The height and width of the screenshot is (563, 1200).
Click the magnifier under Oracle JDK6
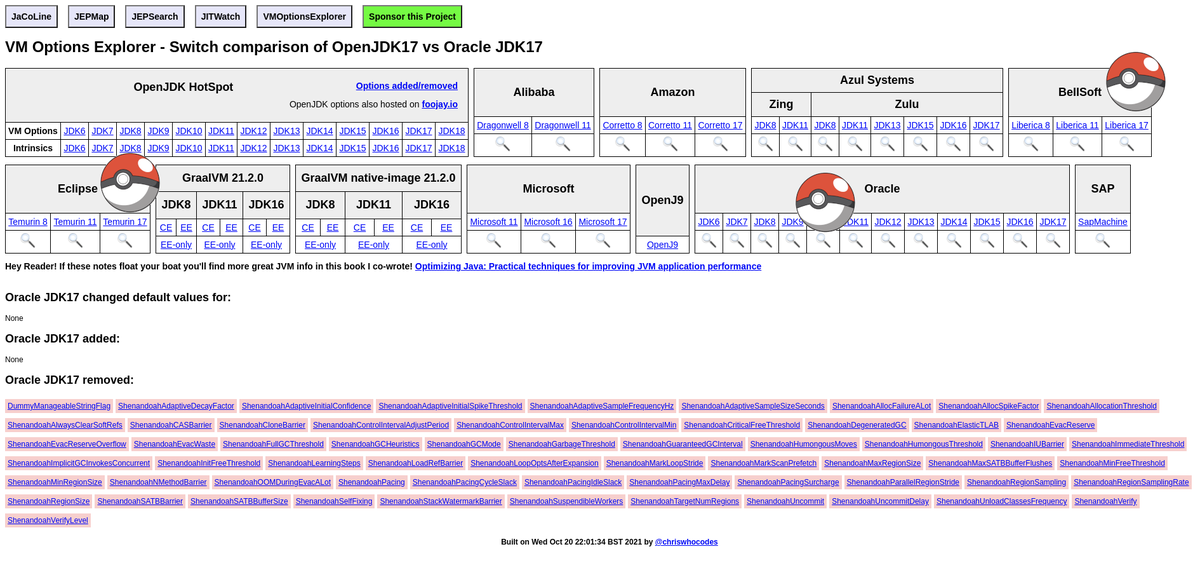coord(709,241)
